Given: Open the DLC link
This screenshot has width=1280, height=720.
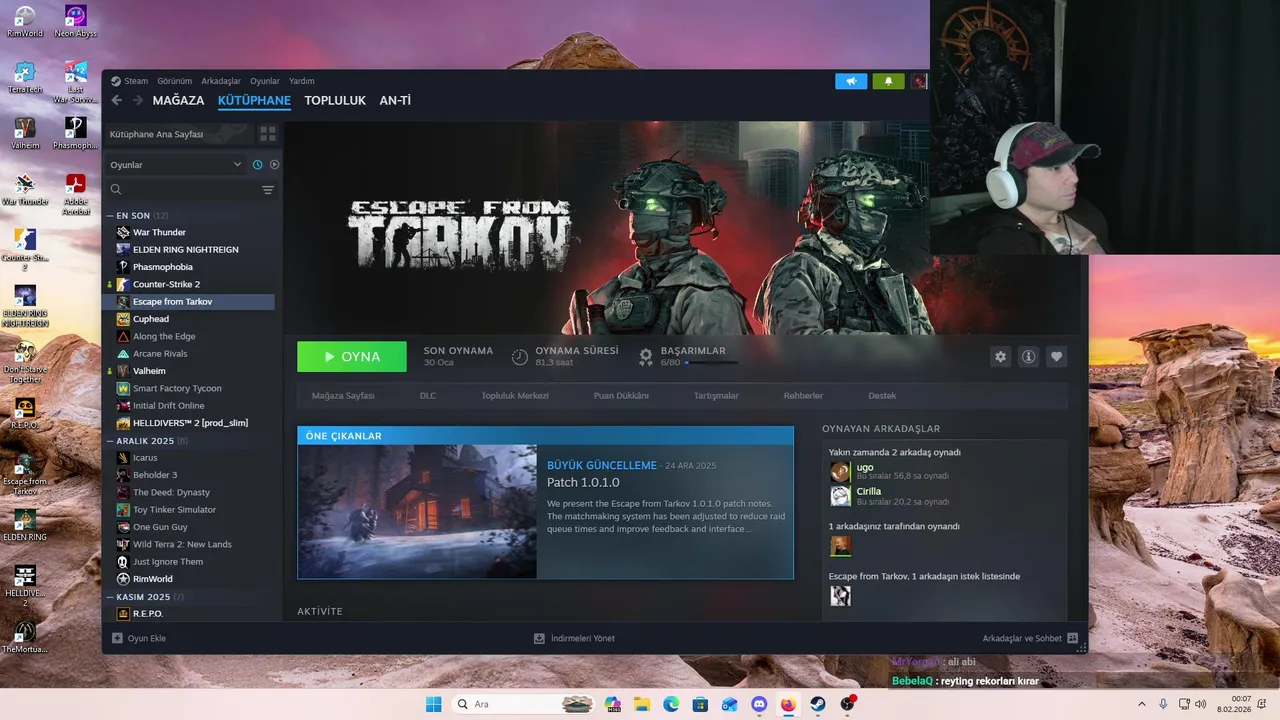Looking at the screenshot, I should tap(428, 396).
